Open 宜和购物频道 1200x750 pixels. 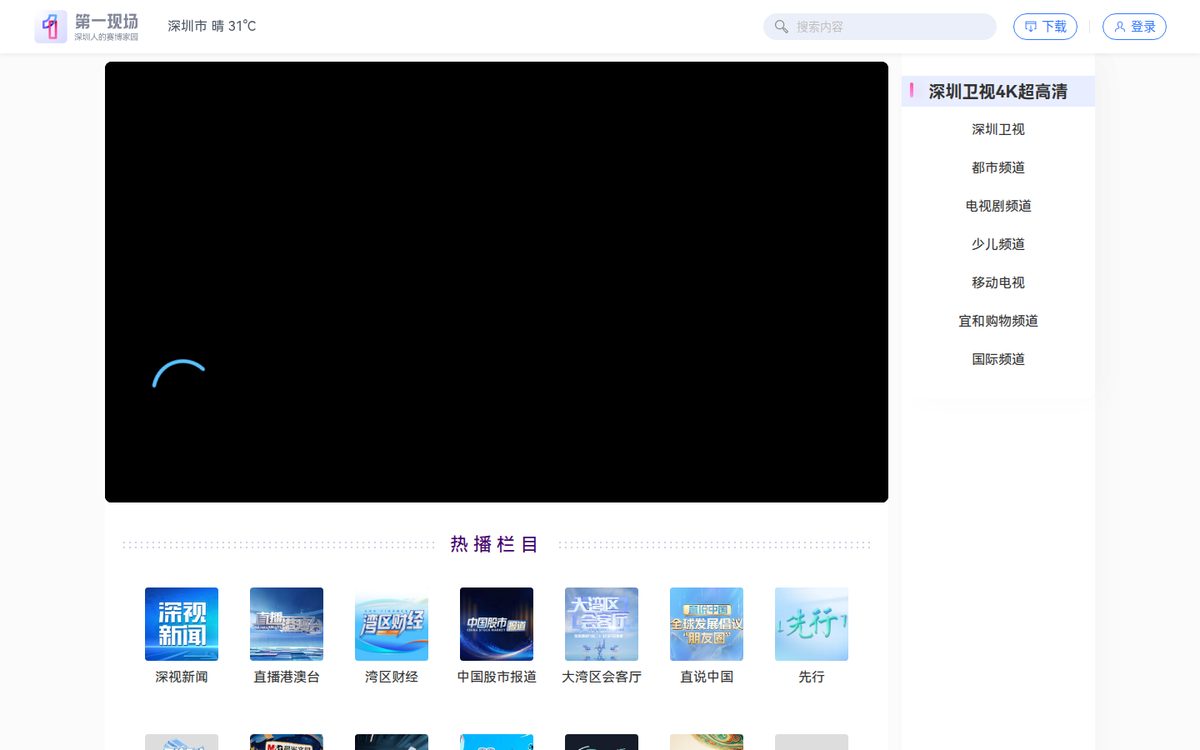pyautogui.click(x=998, y=321)
